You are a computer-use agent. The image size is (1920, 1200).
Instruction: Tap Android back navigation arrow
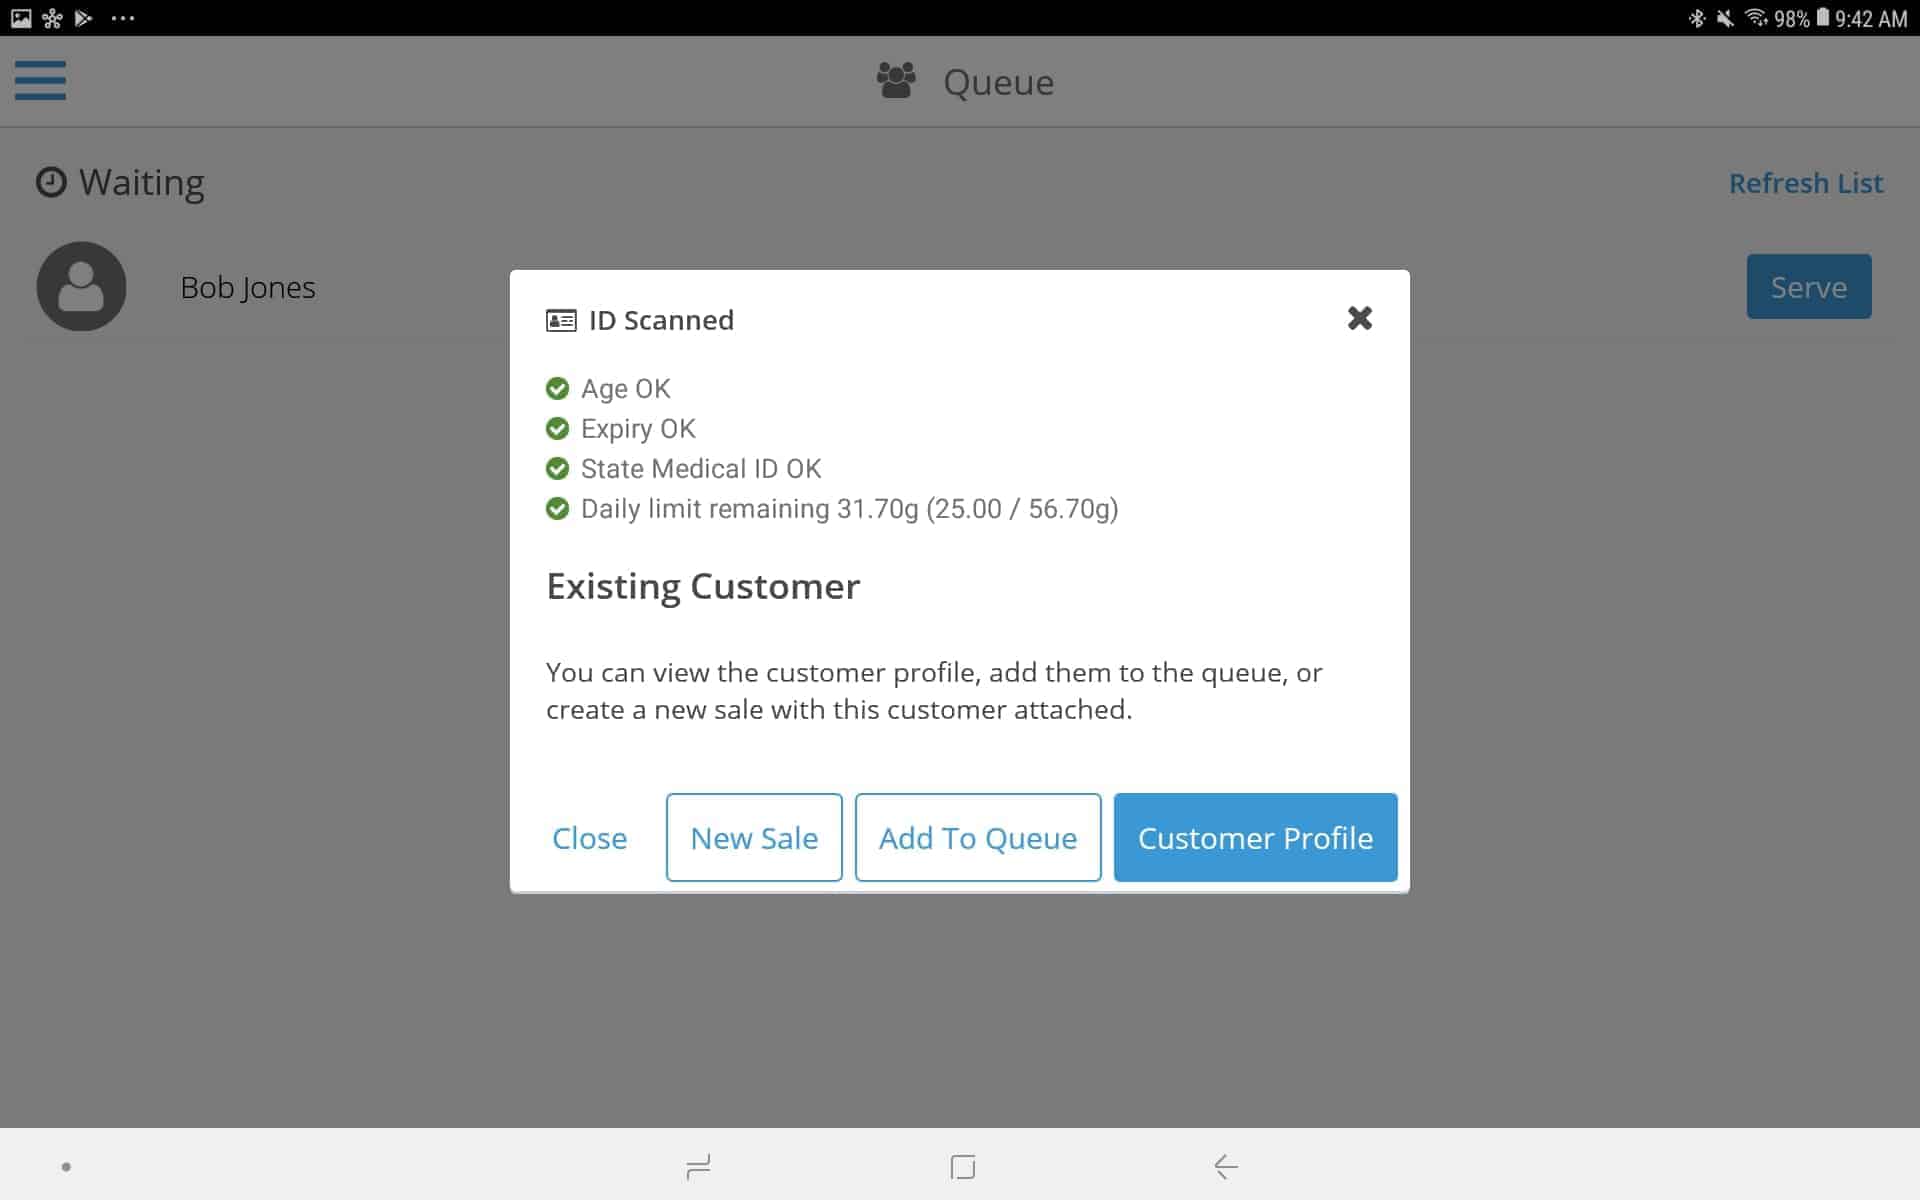[1226, 1166]
